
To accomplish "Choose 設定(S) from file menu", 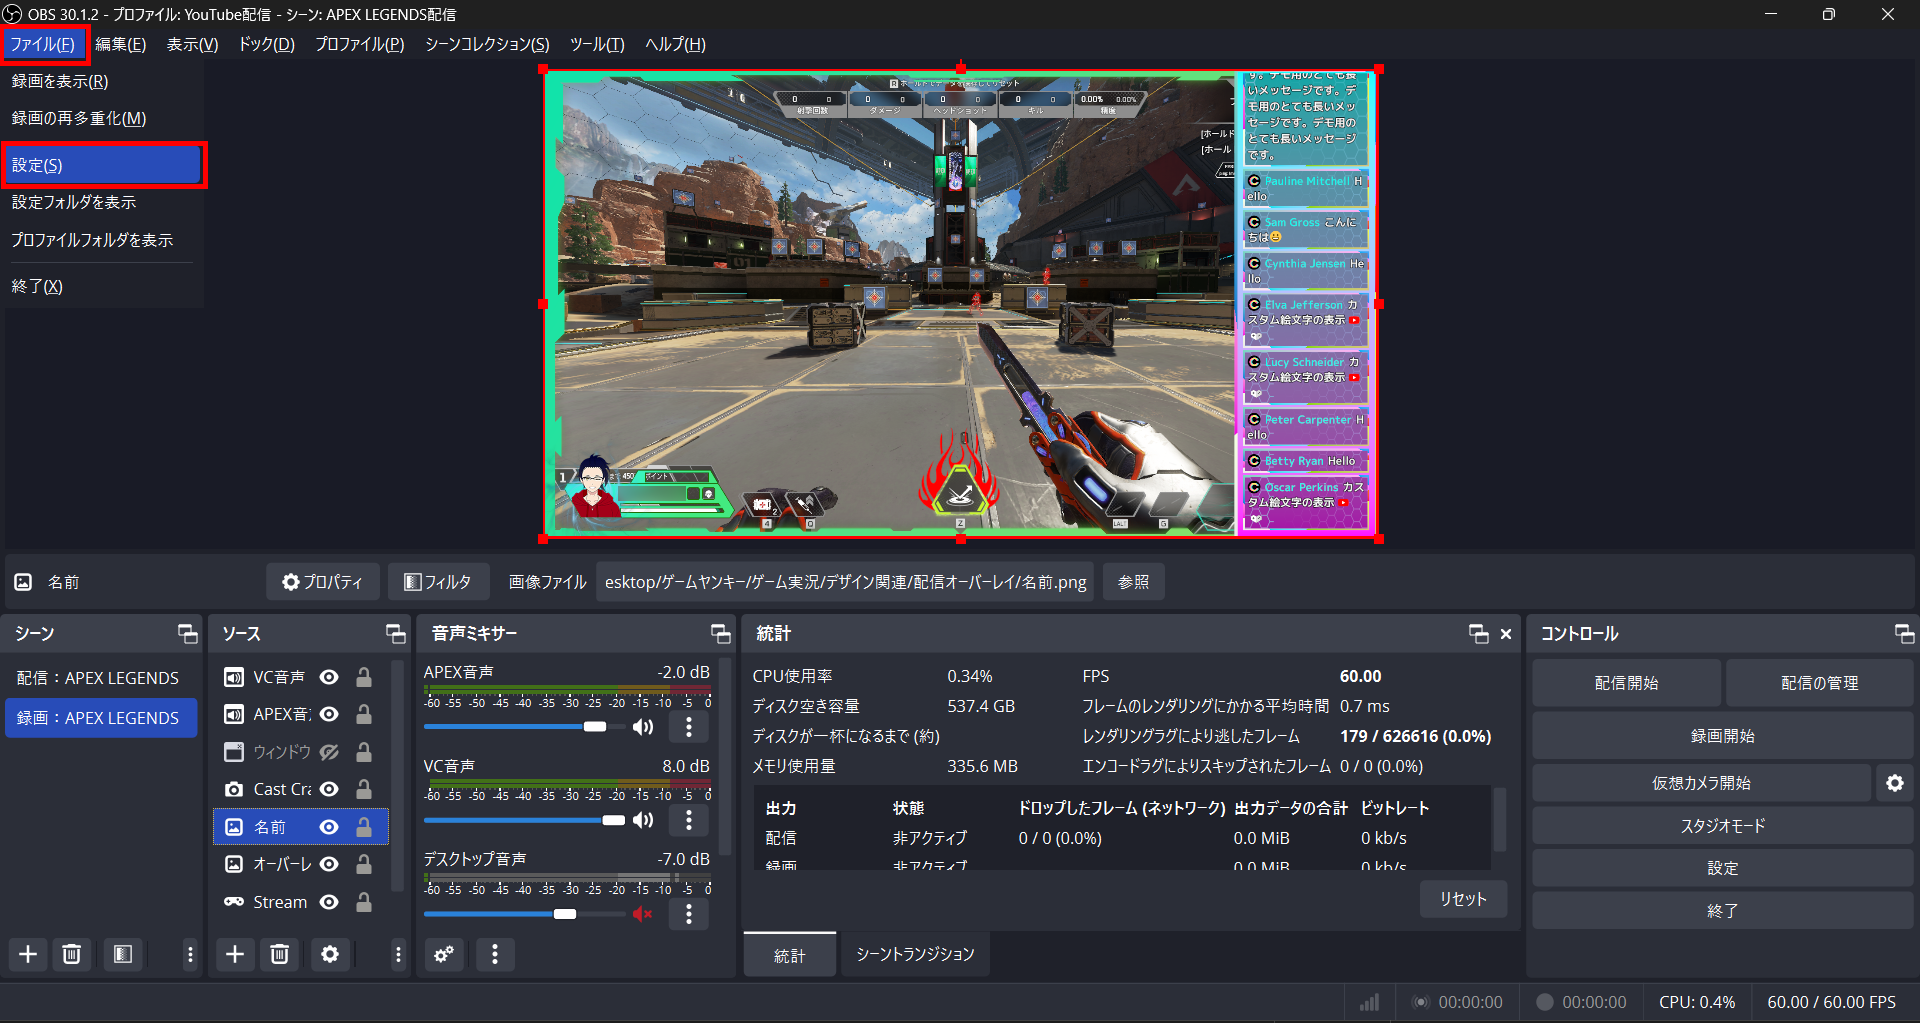I will [104, 165].
